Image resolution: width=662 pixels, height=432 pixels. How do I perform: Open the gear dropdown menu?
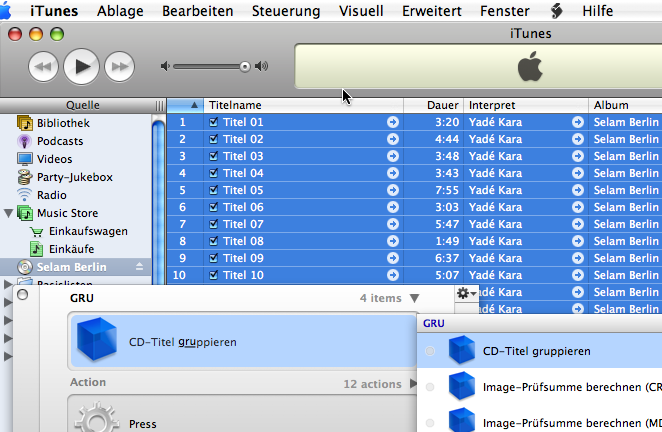pyautogui.click(x=466, y=293)
